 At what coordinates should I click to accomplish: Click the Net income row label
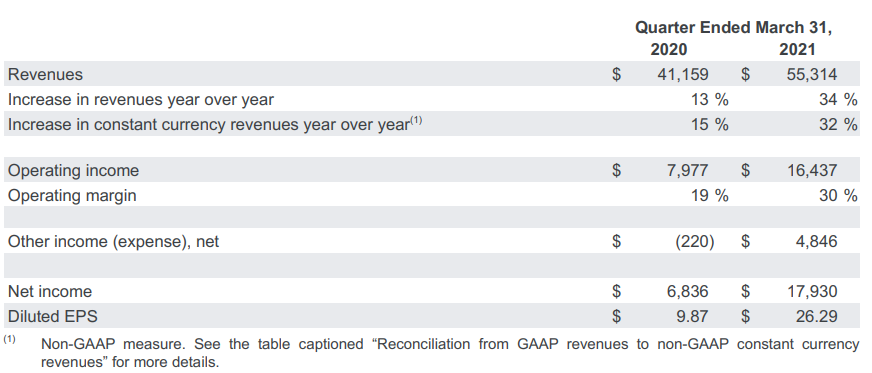pos(50,291)
